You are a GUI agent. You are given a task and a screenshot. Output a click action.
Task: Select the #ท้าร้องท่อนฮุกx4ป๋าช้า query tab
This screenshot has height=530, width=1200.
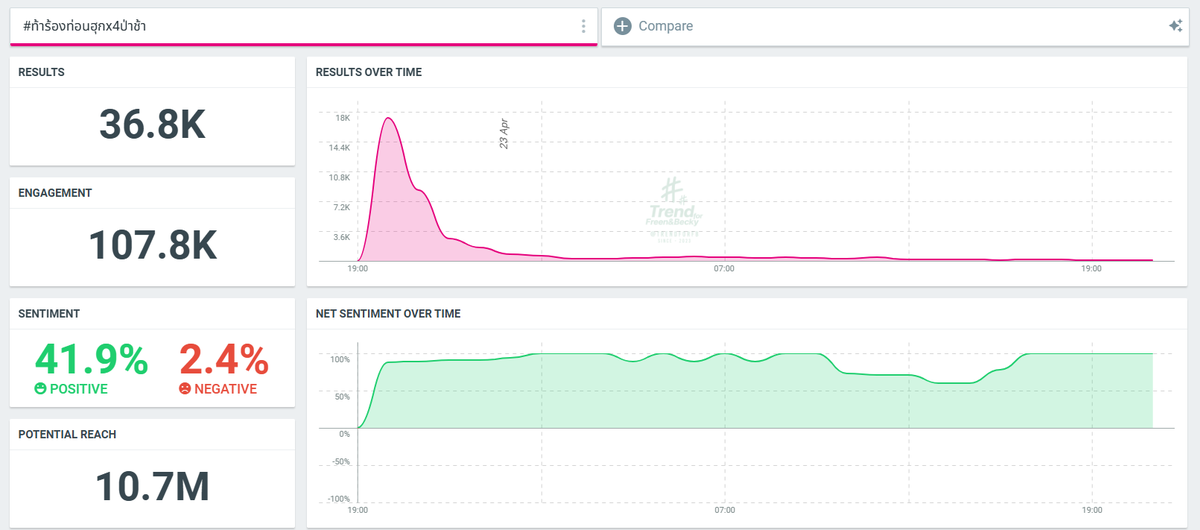[304, 27]
